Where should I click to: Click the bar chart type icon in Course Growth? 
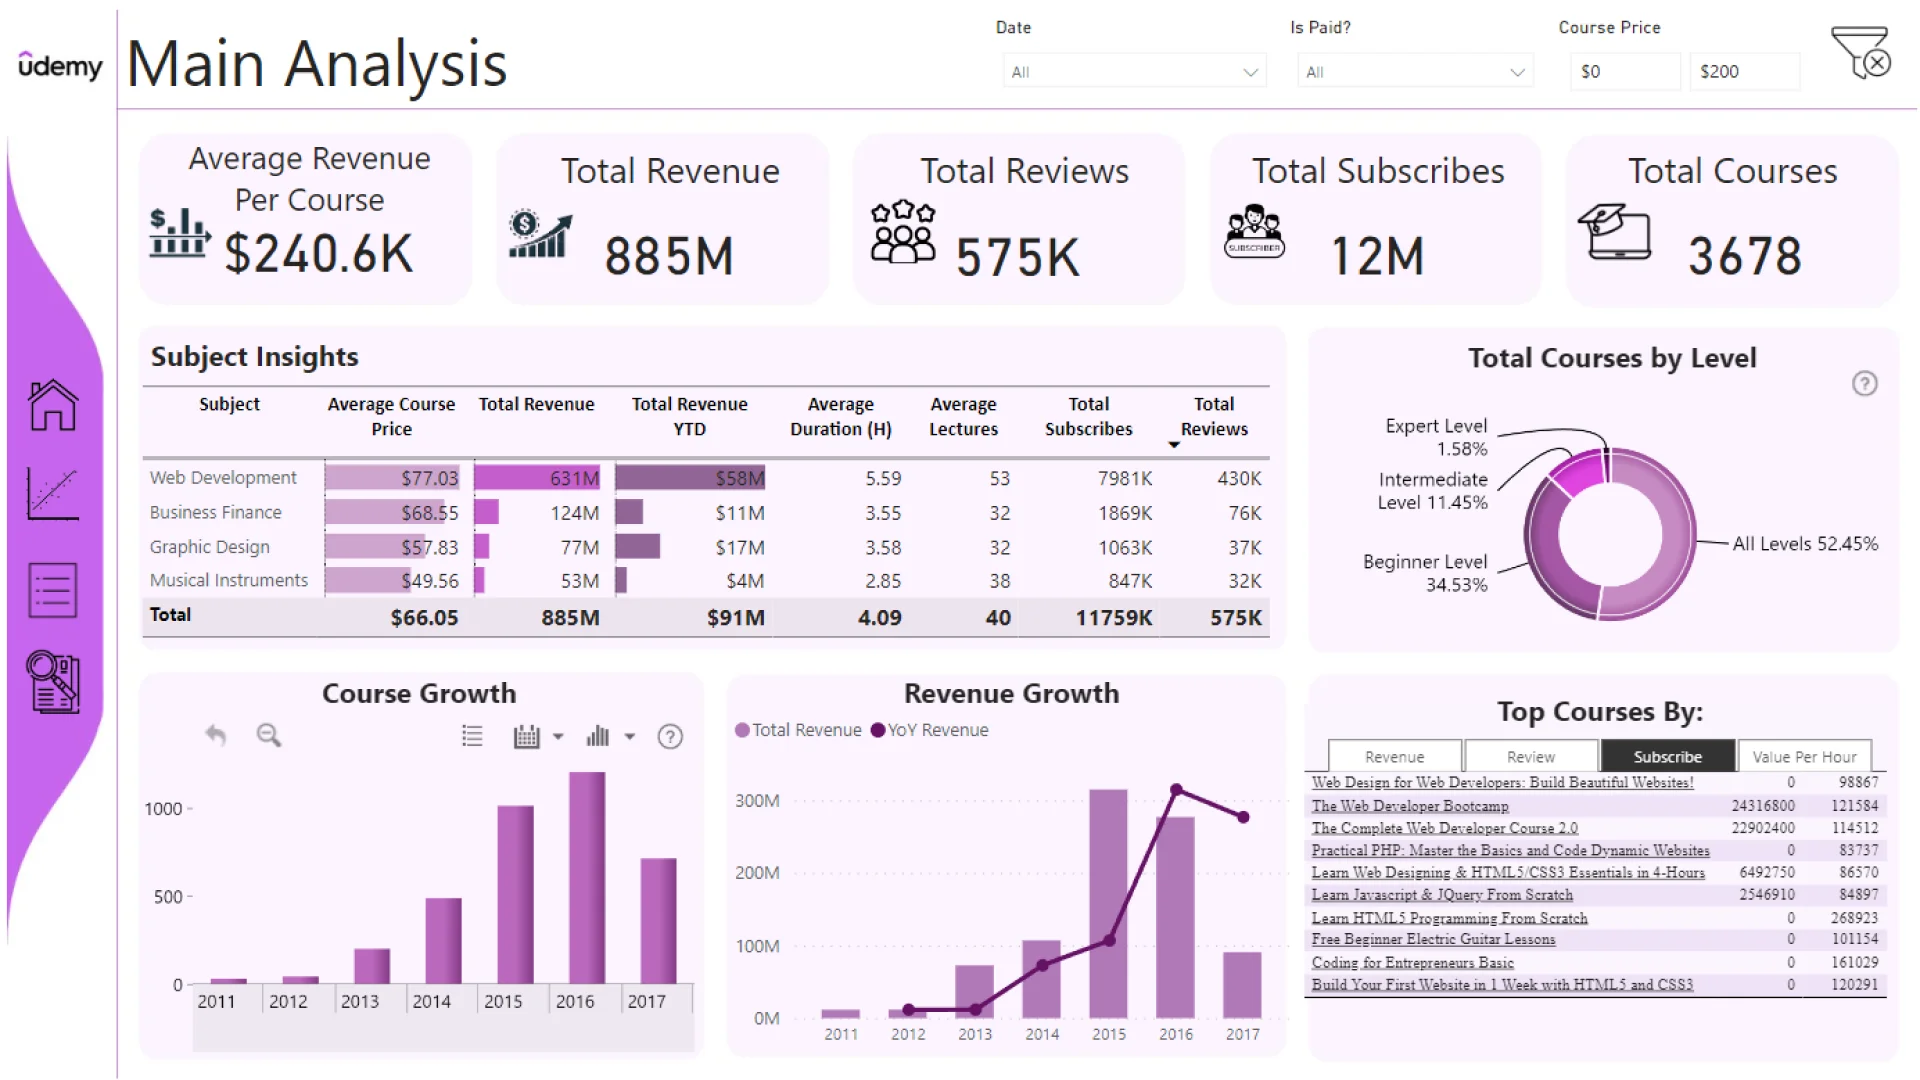pyautogui.click(x=598, y=737)
